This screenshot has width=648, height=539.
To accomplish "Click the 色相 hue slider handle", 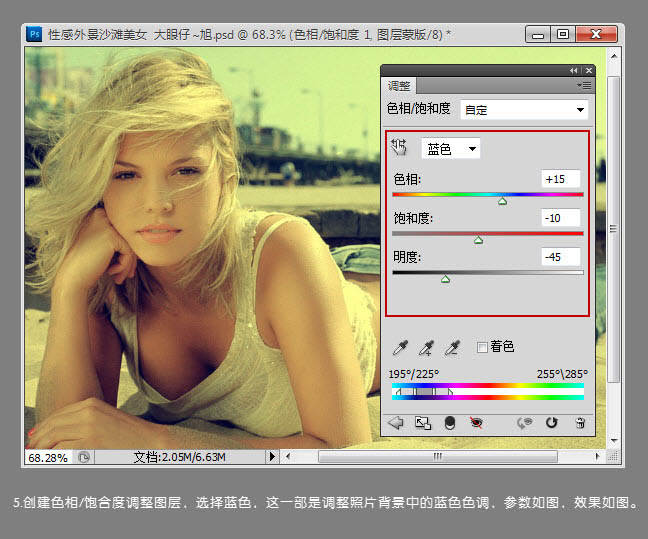I will (502, 201).
